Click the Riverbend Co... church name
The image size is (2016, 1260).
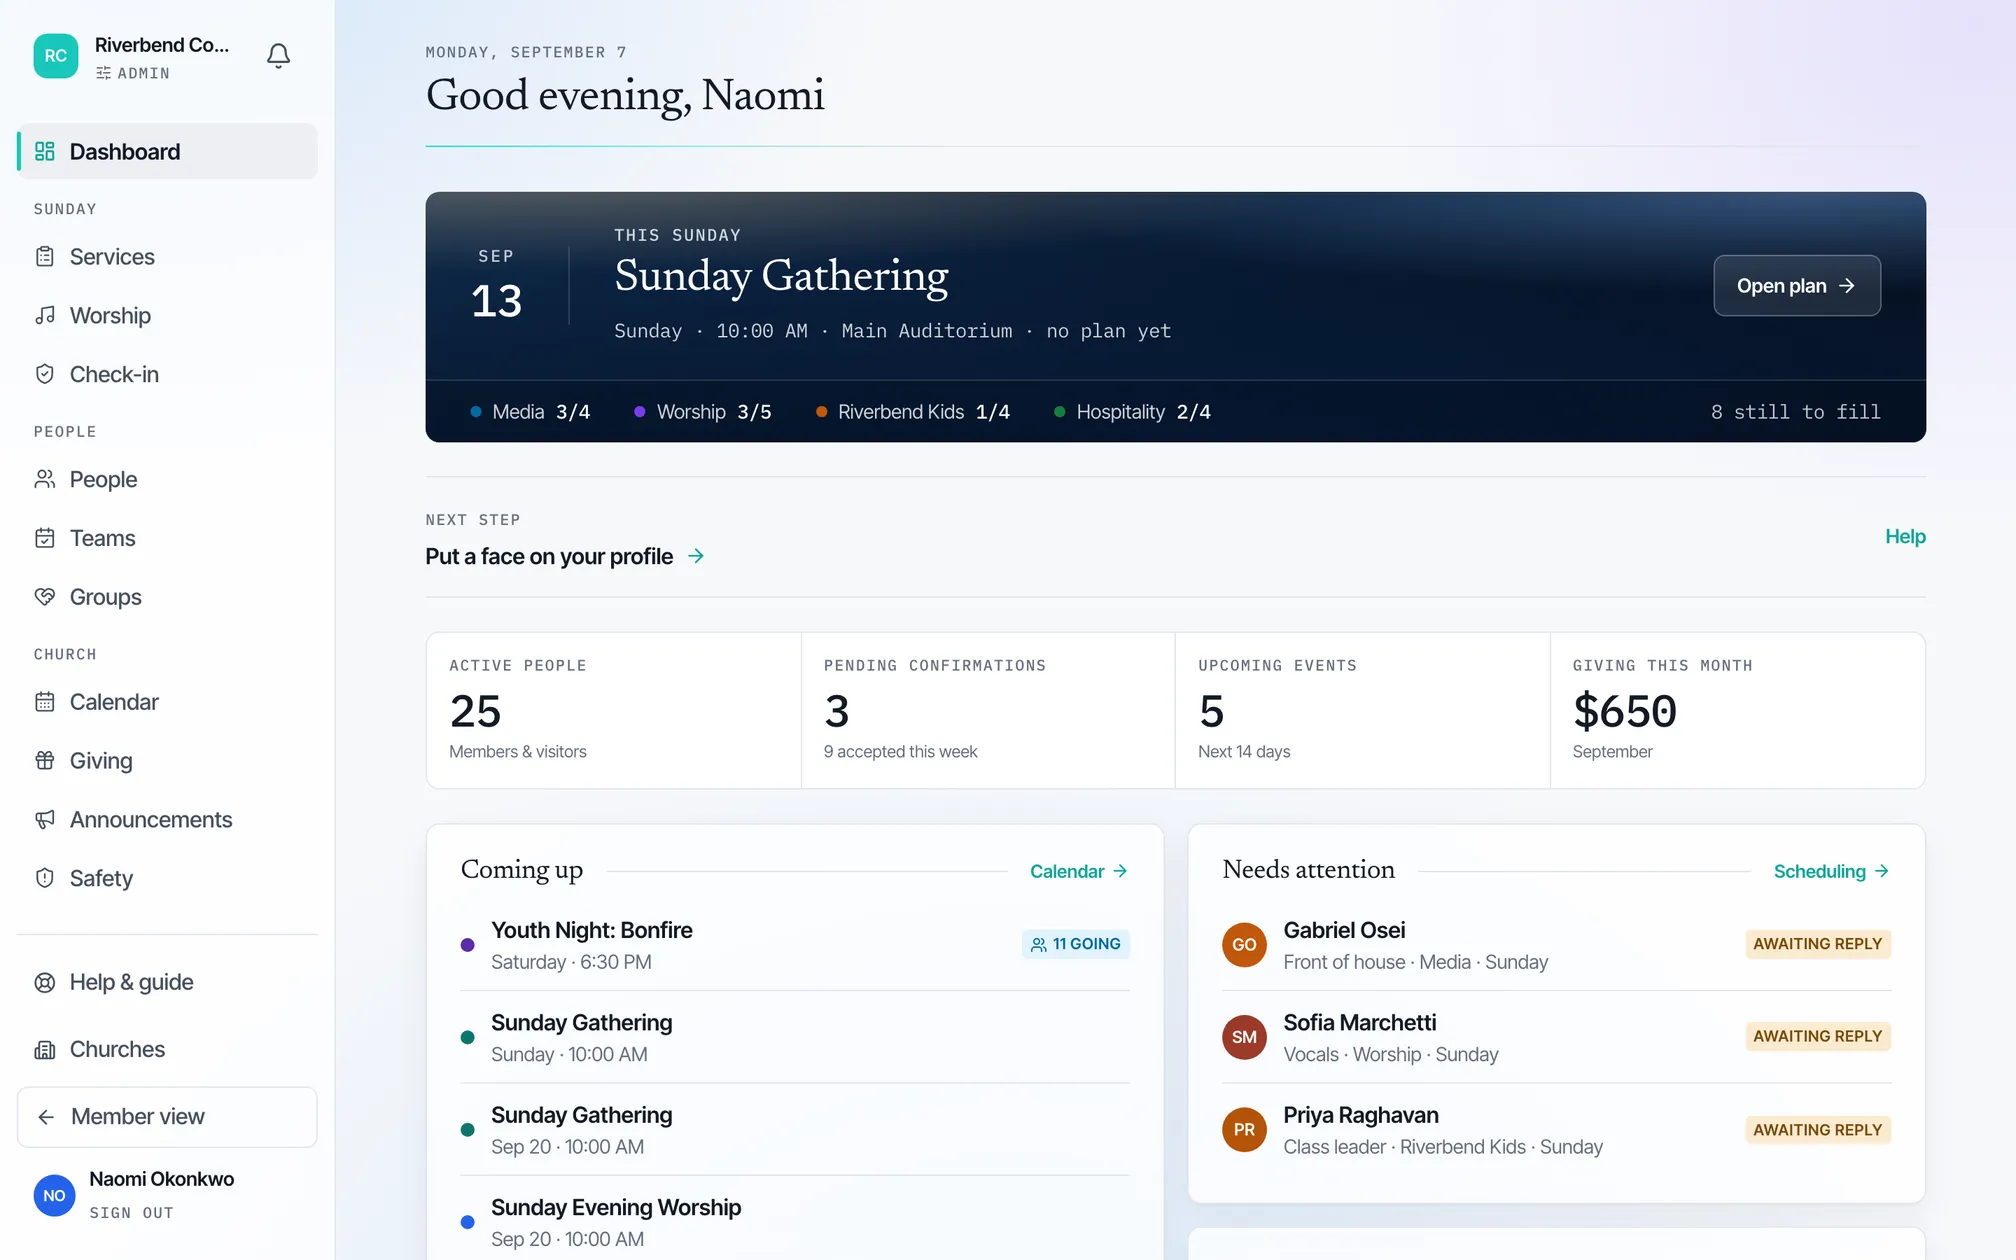pyautogui.click(x=162, y=45)
